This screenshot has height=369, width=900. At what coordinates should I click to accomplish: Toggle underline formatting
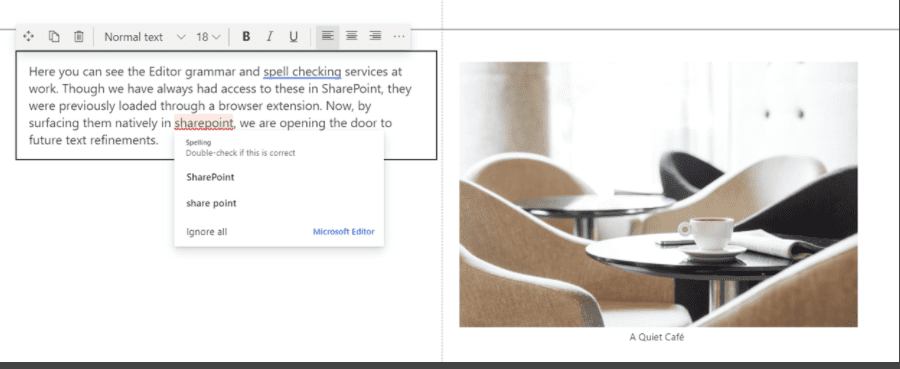pyautogui.click(x=293, y=37)
